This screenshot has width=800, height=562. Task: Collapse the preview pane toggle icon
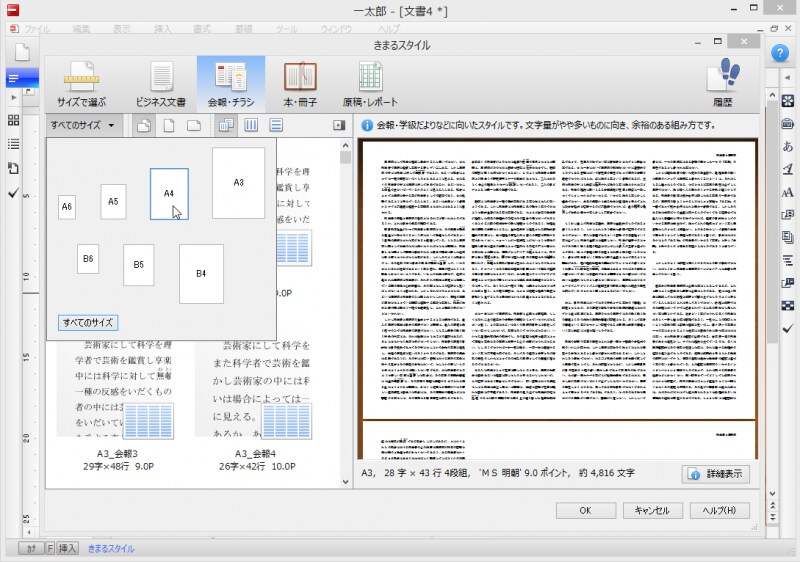coord(339,125)
